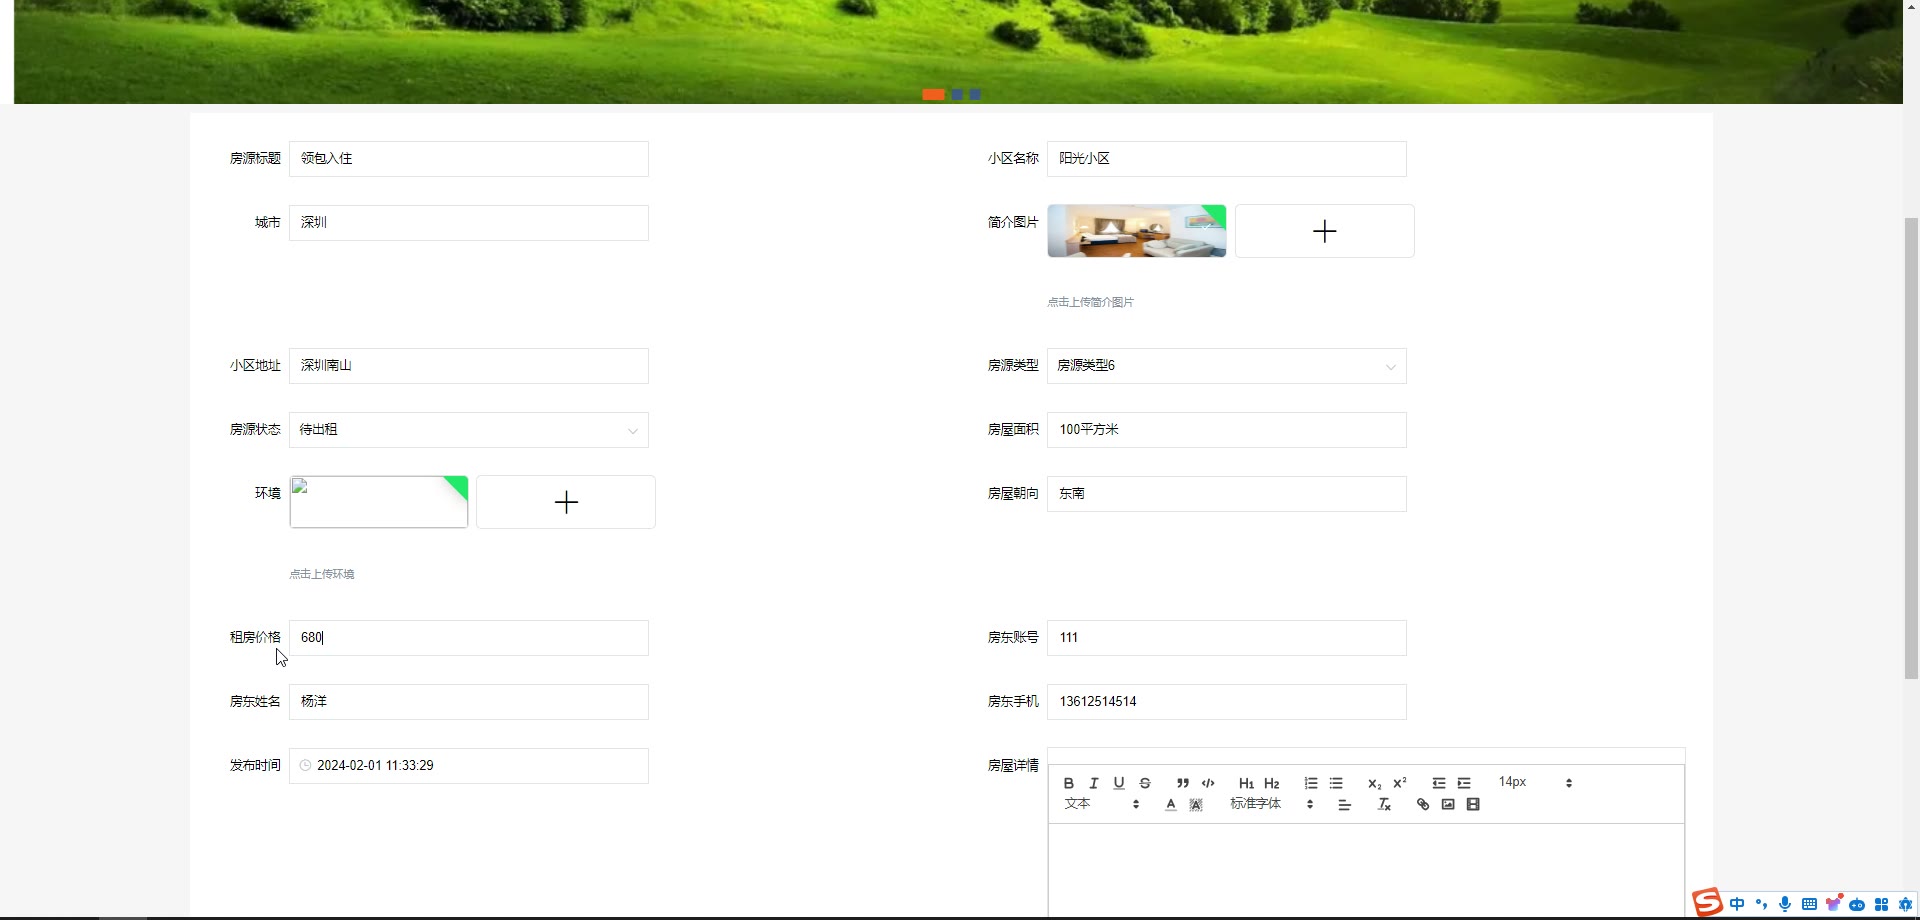Select the uploaded 环境 image thumbnail
Viewport: 1920px width, 920px height.
pyautogui.click(x=378, y=502)
